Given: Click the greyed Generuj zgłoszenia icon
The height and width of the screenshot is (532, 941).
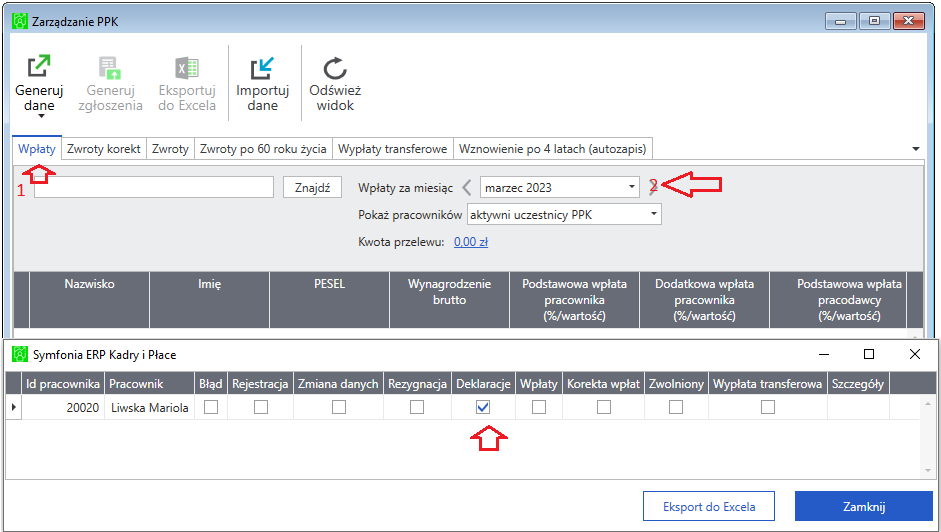Looking at the screenshot, I should point(110,67).
